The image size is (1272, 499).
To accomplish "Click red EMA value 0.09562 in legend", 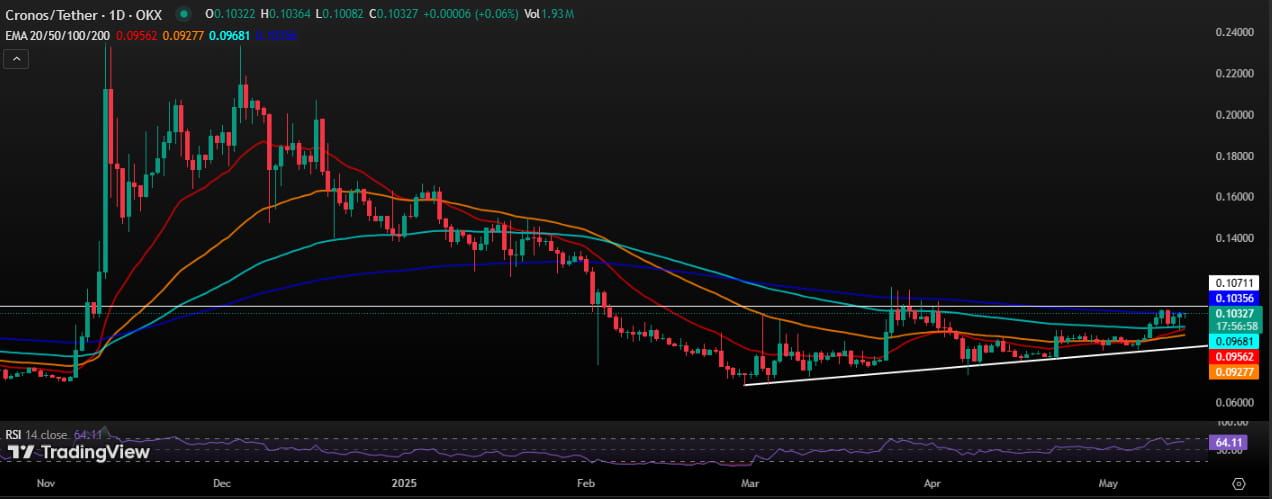I will [x=134, y=35].
